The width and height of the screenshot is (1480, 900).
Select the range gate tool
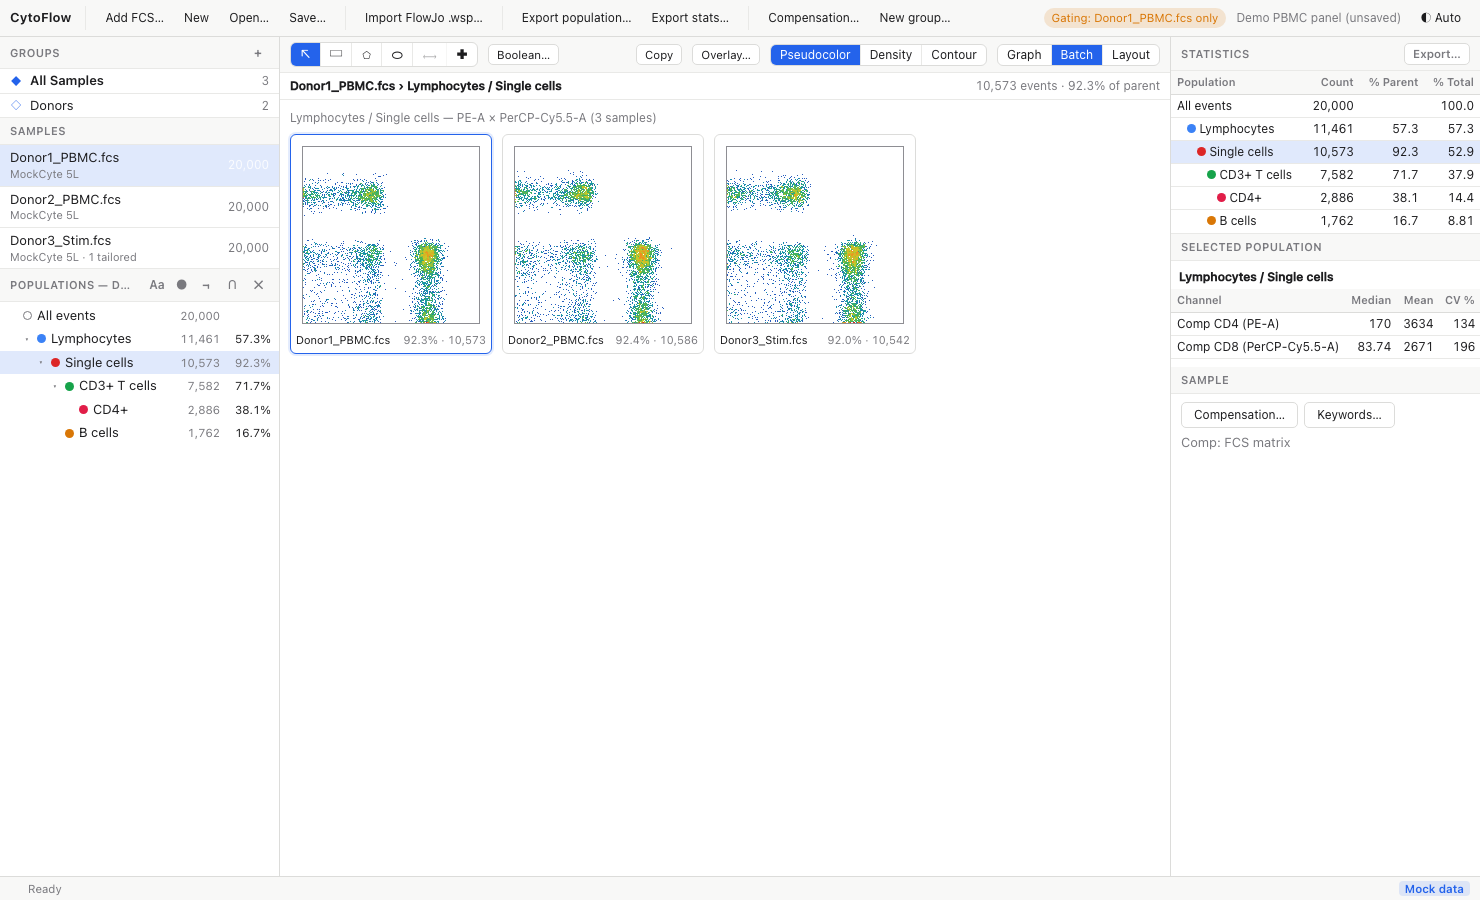(x=429, y=55)
